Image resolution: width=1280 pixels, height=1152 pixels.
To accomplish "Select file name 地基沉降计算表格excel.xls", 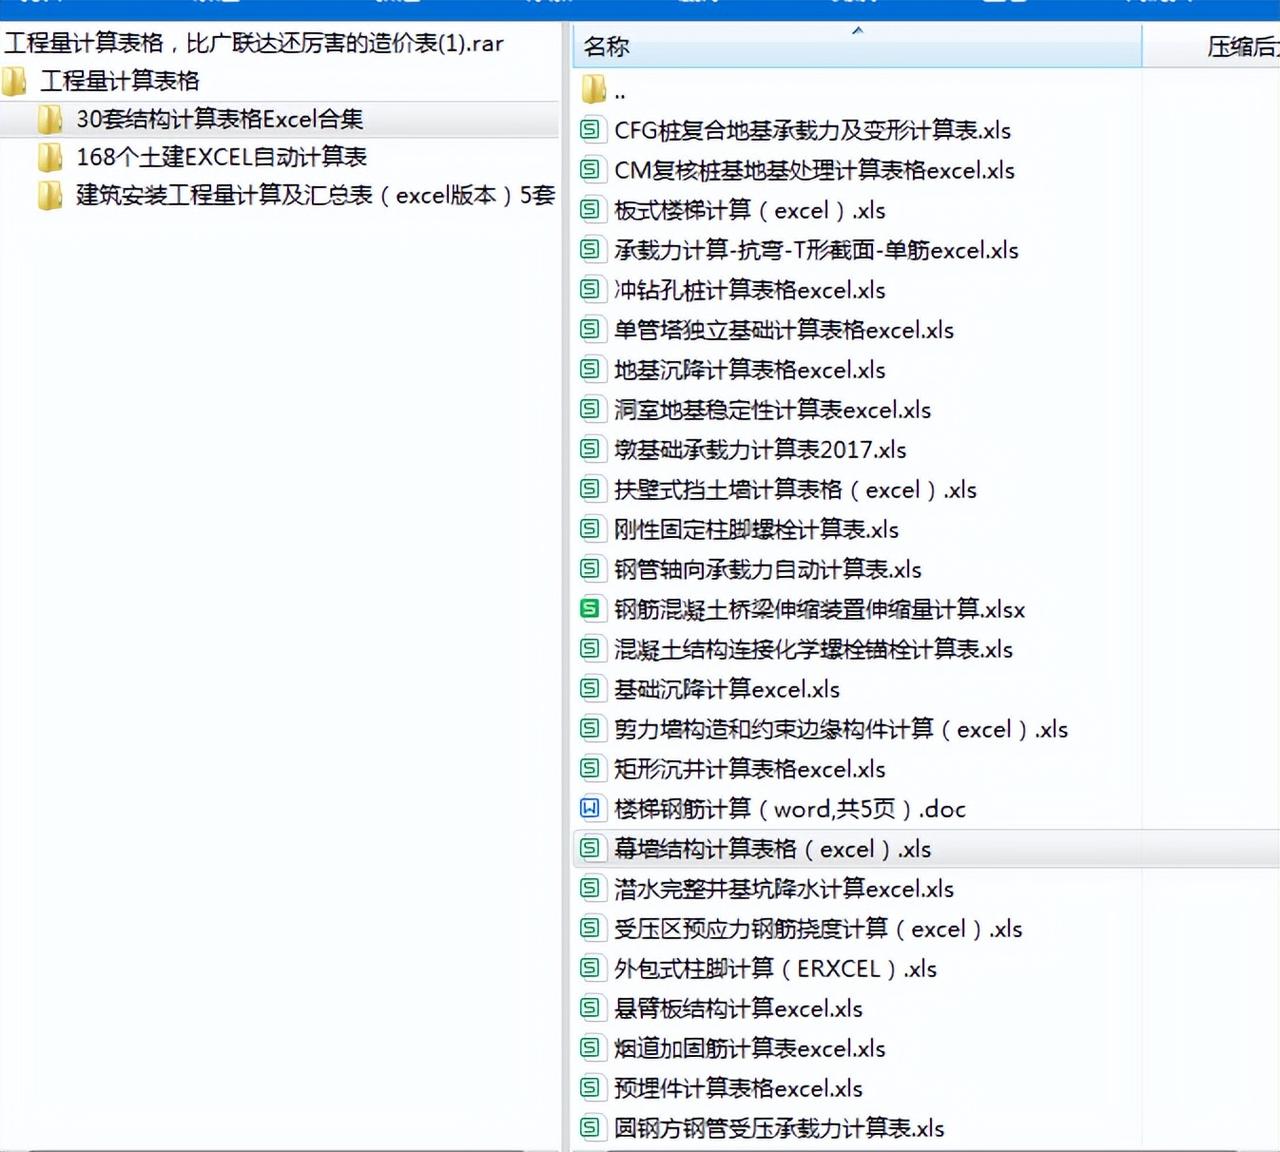I will pyautogui.click(x=750, y=370).
